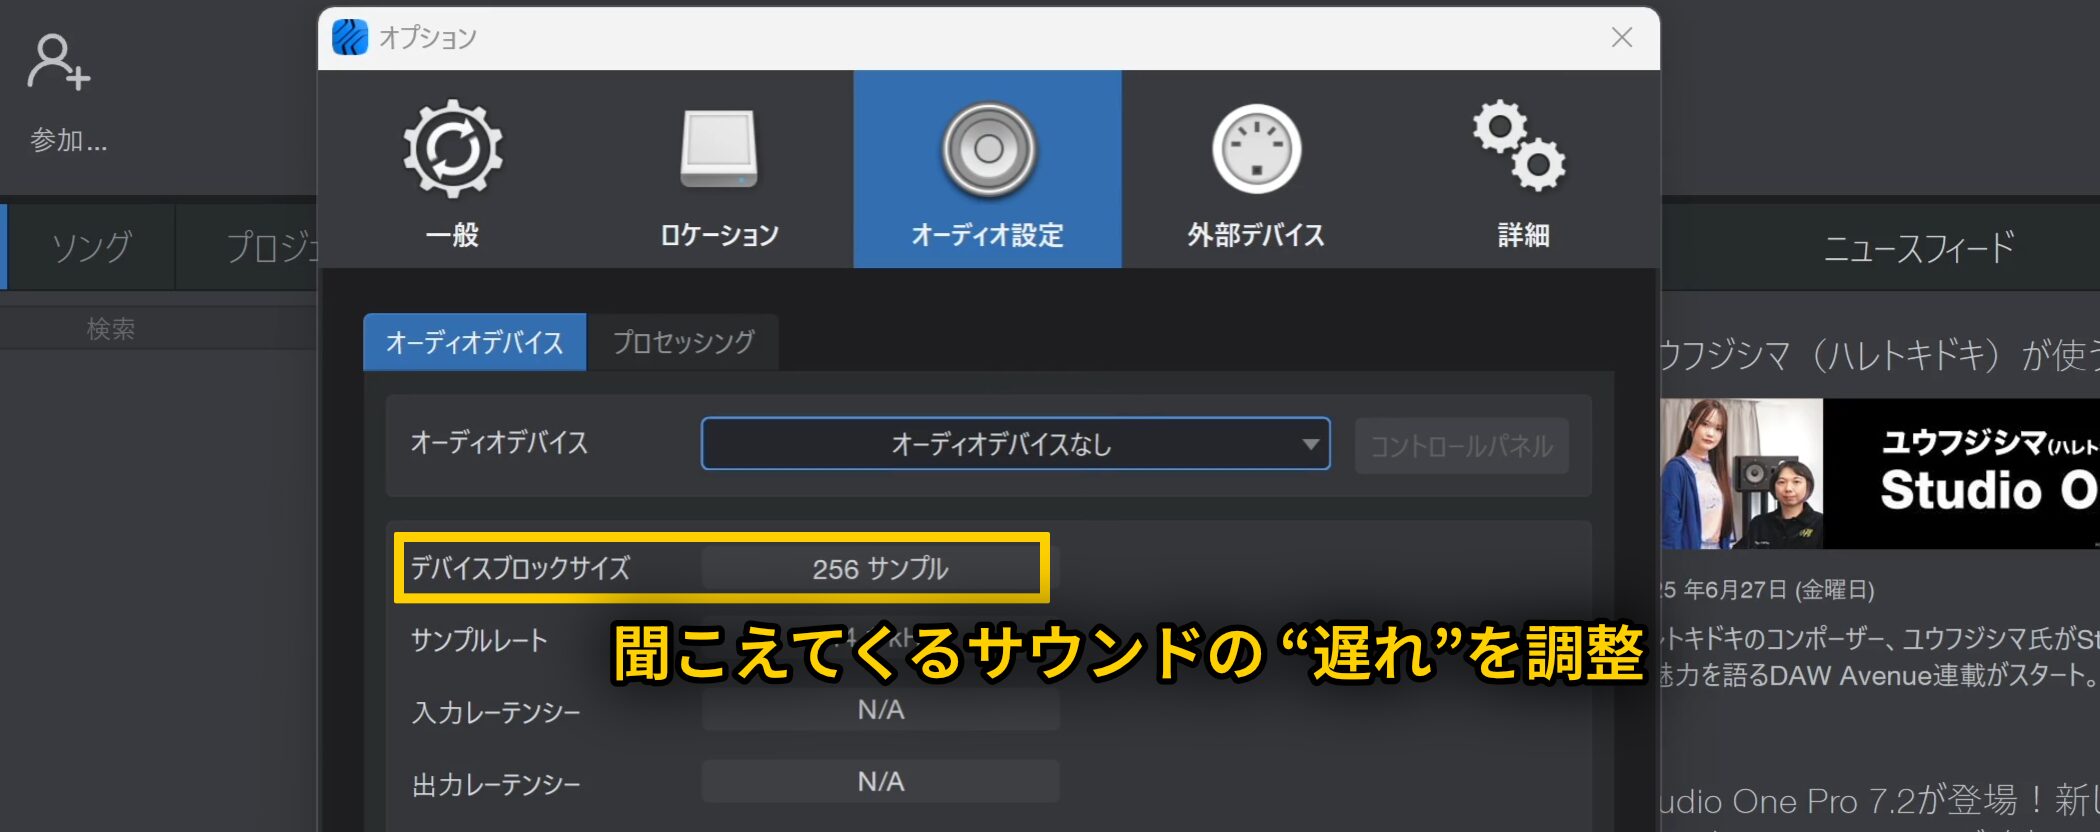Open the 一般 (General) settings gear icon

[x=452, y=150]
